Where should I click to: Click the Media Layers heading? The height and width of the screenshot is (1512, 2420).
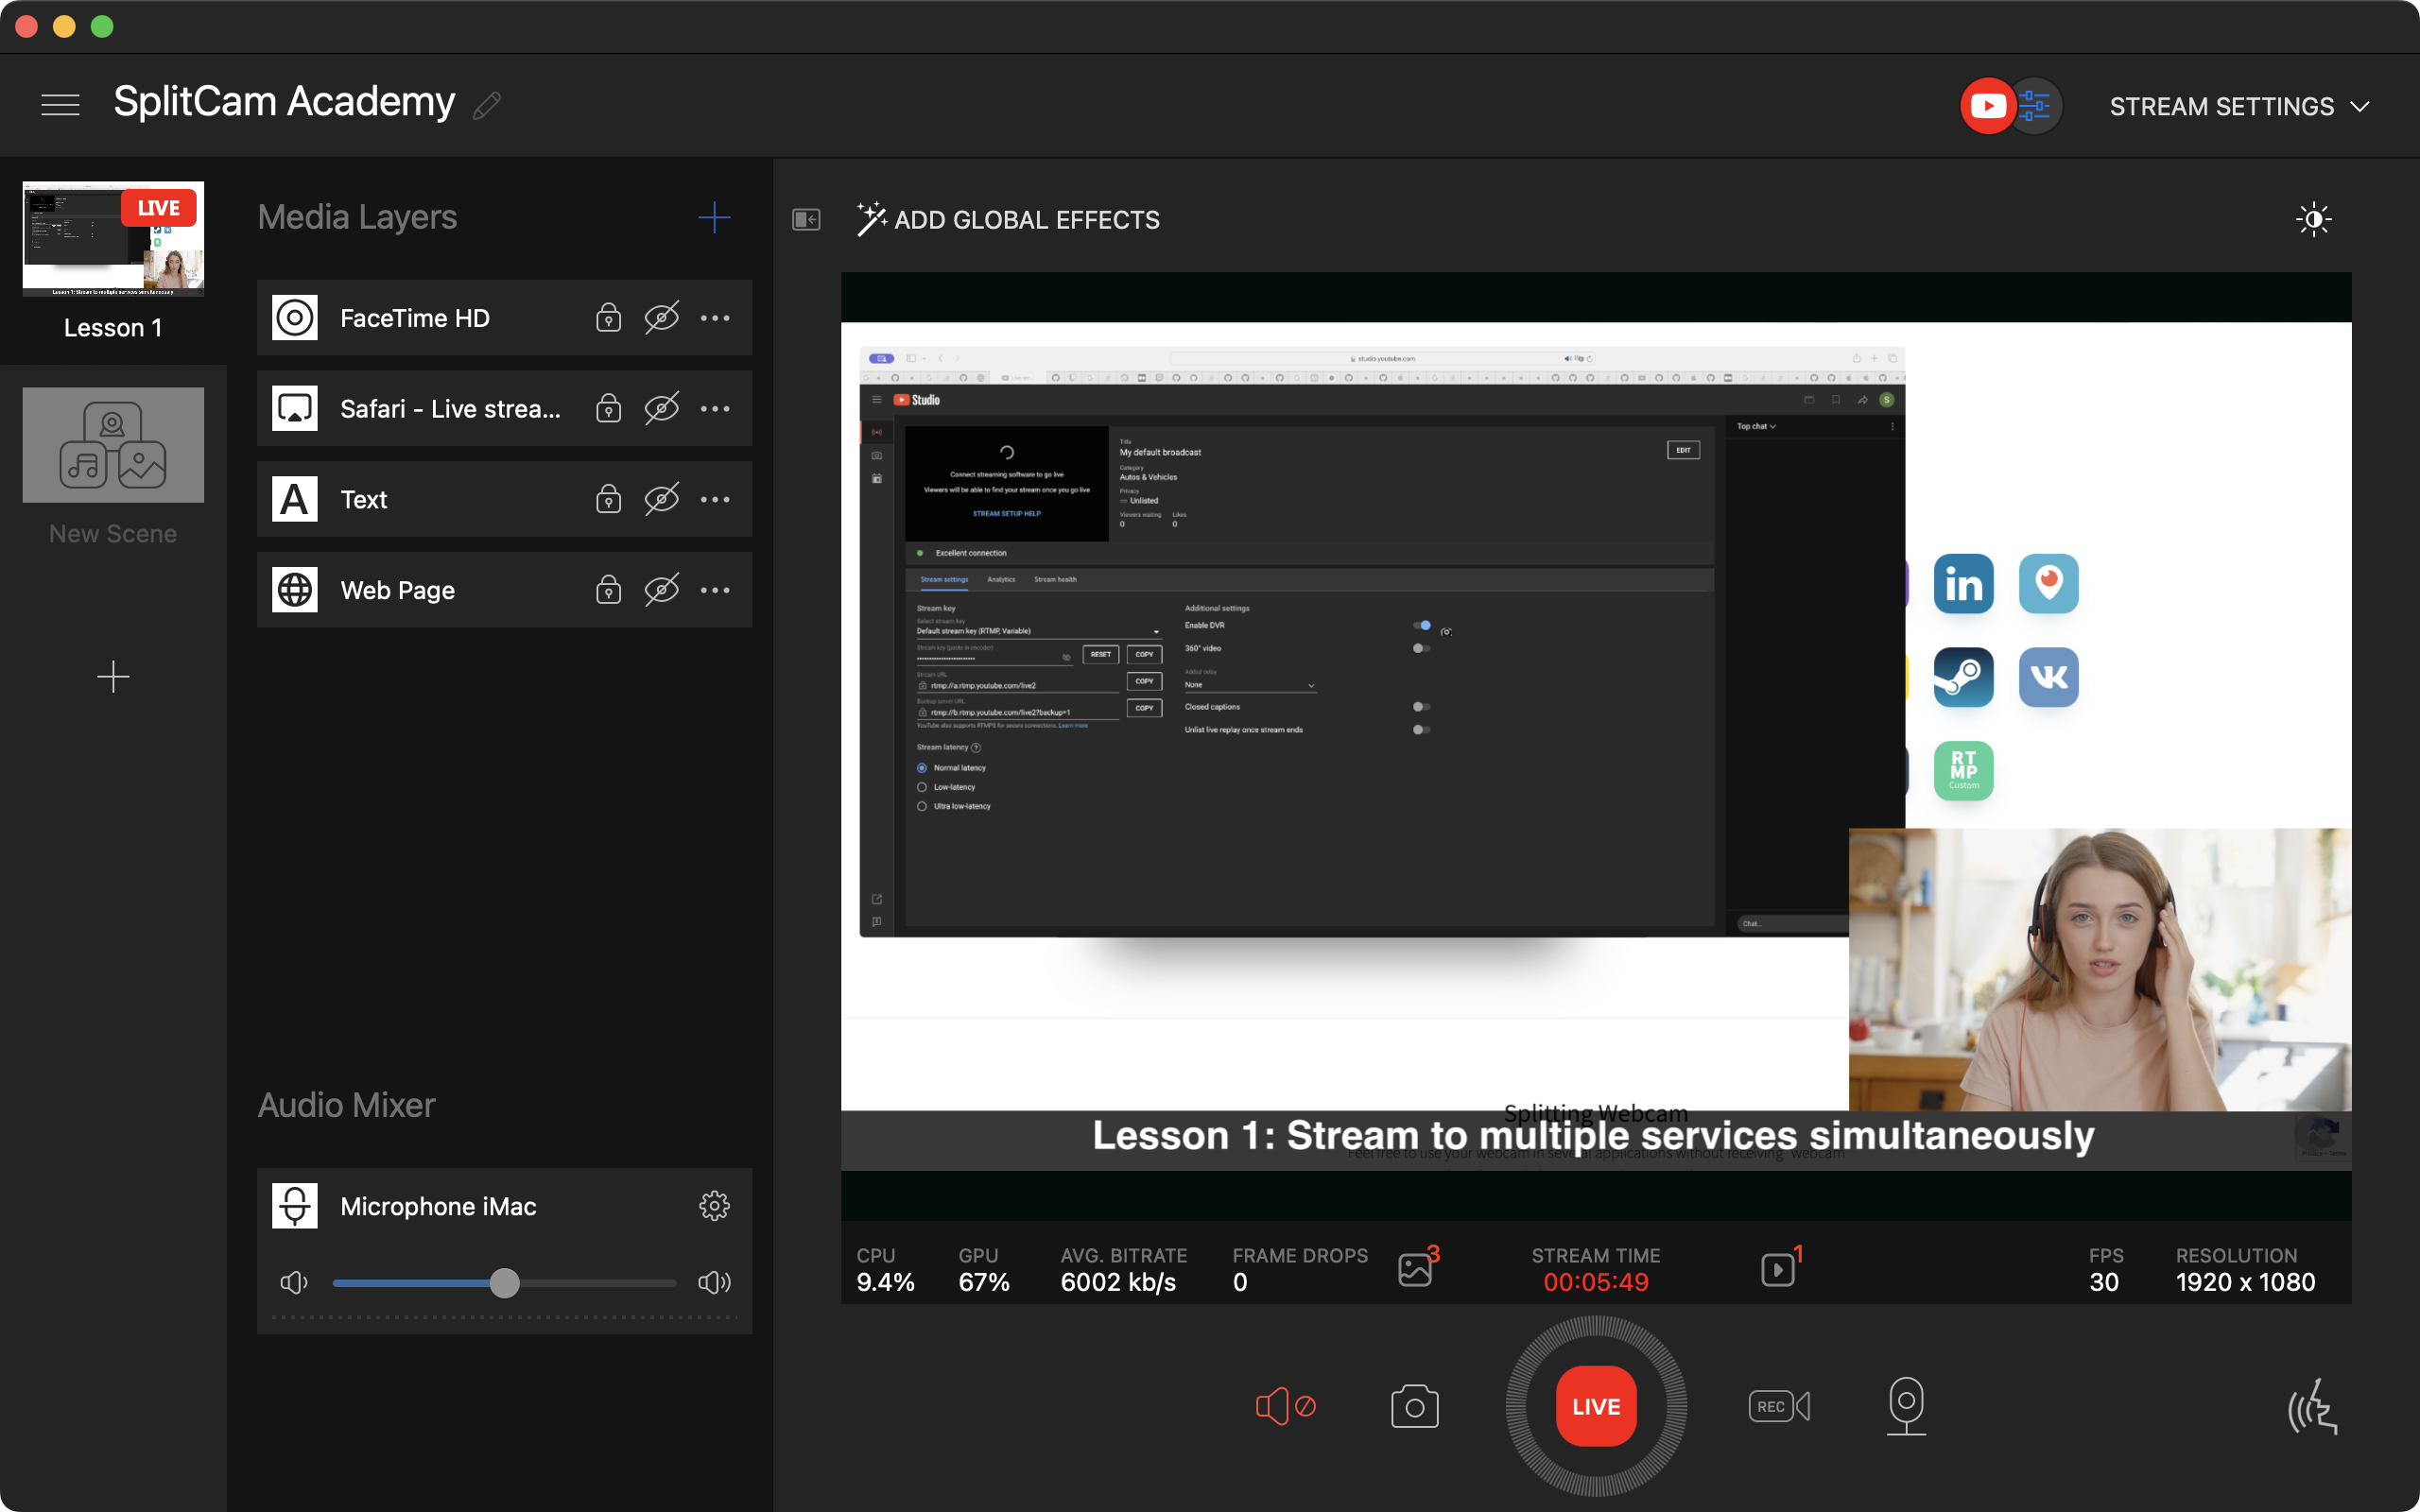(x=357, y=217)
